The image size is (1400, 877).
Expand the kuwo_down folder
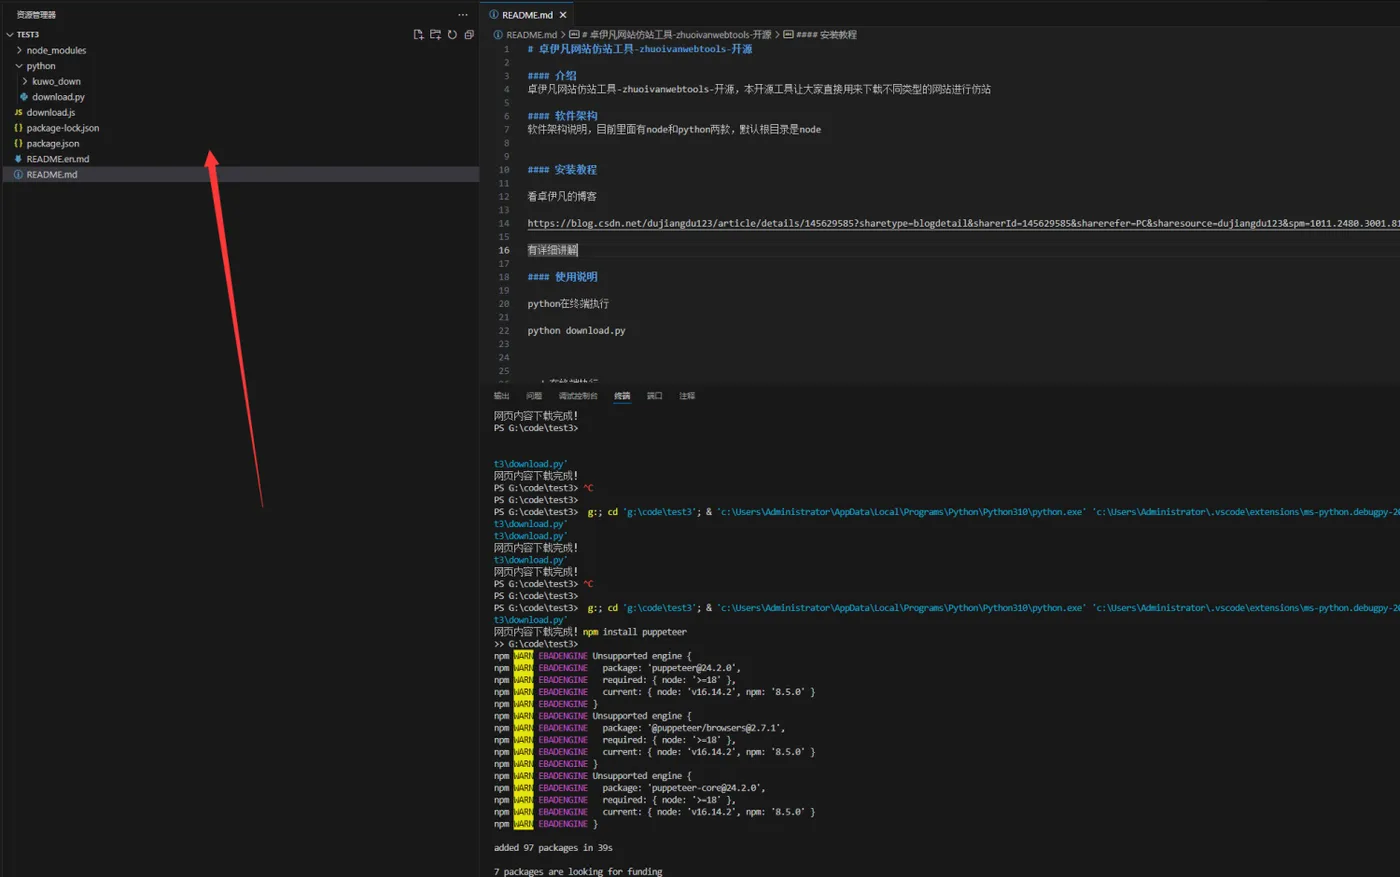(55, 82)
